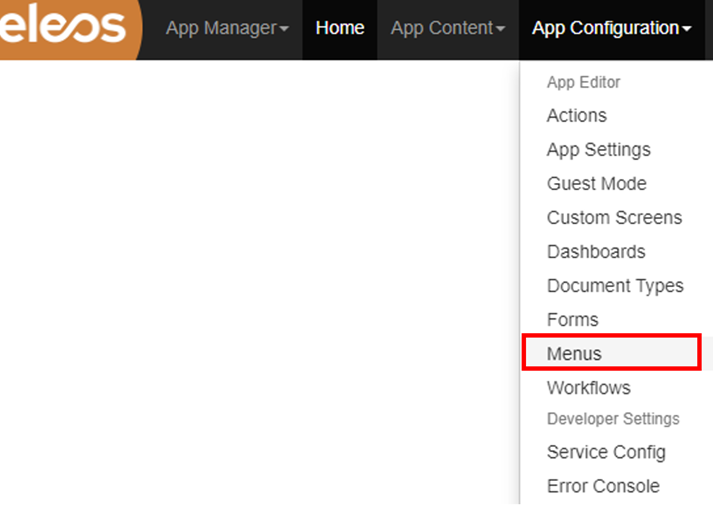Expand the App Content dropdown
Screen dimensions: 713x526
448,28
